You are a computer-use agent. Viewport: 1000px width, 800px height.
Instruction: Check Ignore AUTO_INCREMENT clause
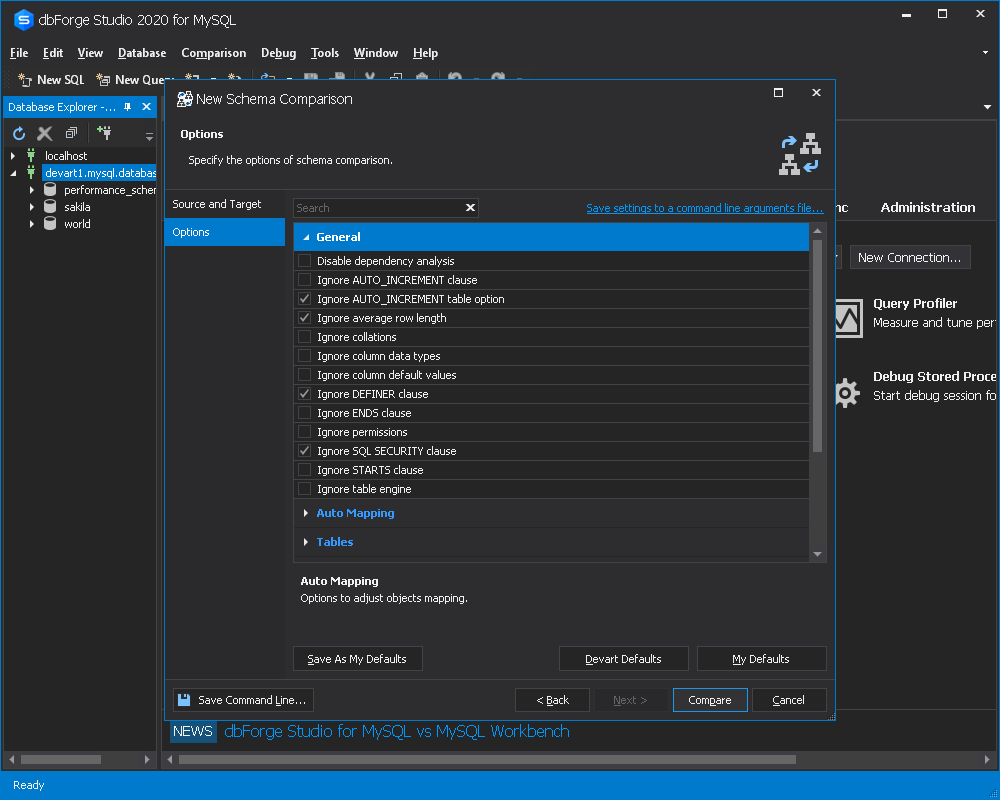[305, 279]
